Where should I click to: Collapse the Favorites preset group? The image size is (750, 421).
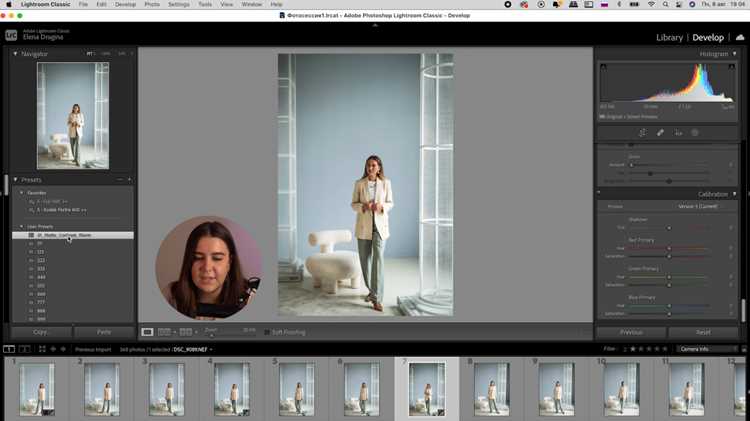click(22, 193)
